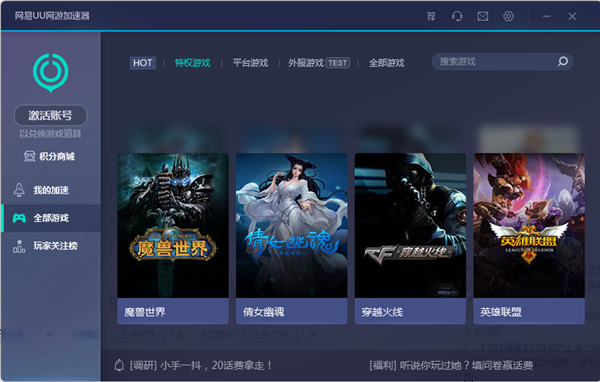Viewport: 600px width, 382px height.
Task: Click the 积分商城 shop icon
Action: (x=29, y=156)
